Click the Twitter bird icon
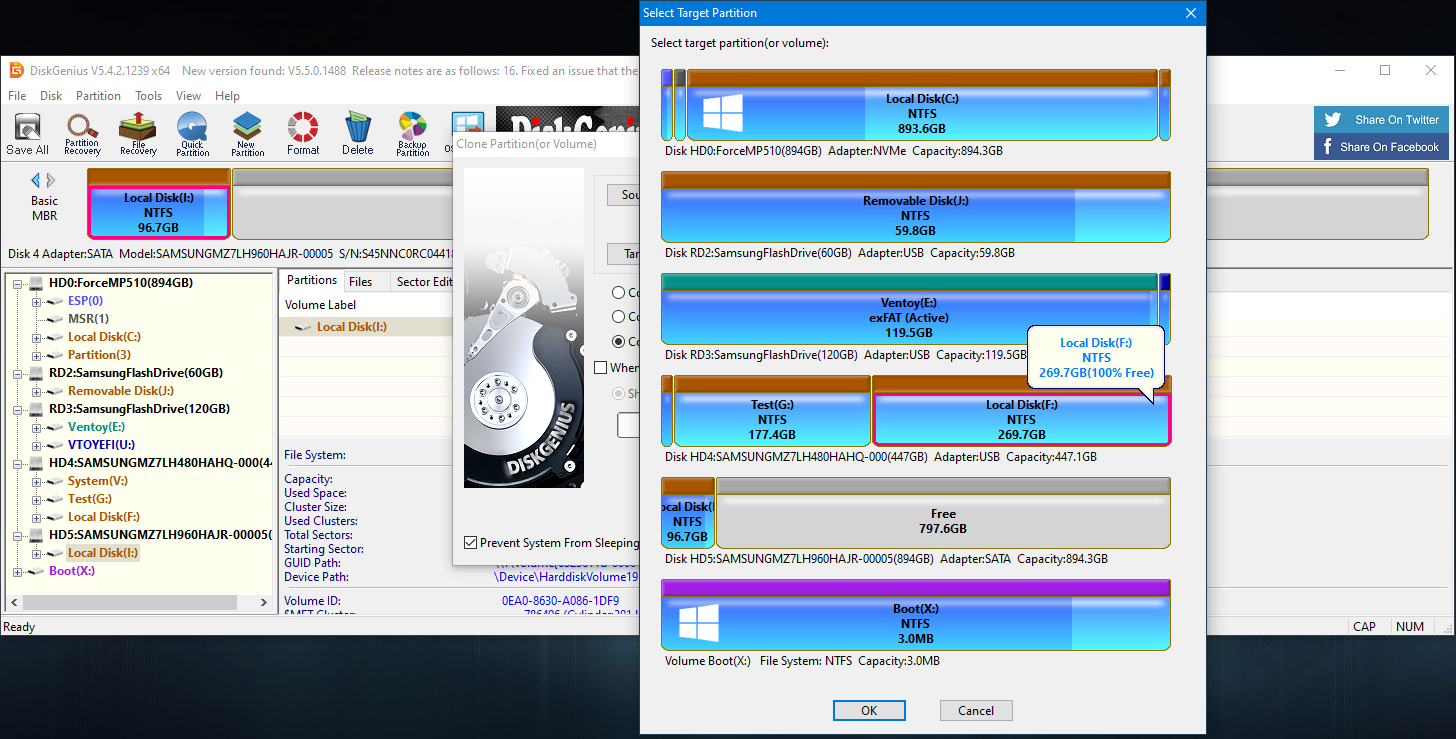Image resolution: width=1456 pixels, height=739 pixels. click(x=1332, y=119)
